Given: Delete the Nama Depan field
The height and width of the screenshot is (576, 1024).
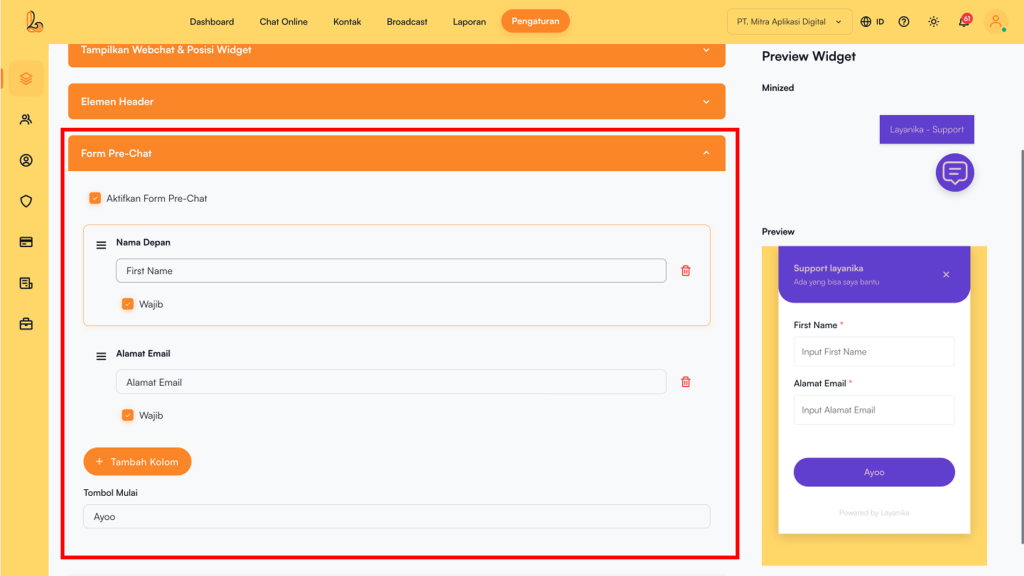Looking at the screenshot, I should (x=685, y=271).
